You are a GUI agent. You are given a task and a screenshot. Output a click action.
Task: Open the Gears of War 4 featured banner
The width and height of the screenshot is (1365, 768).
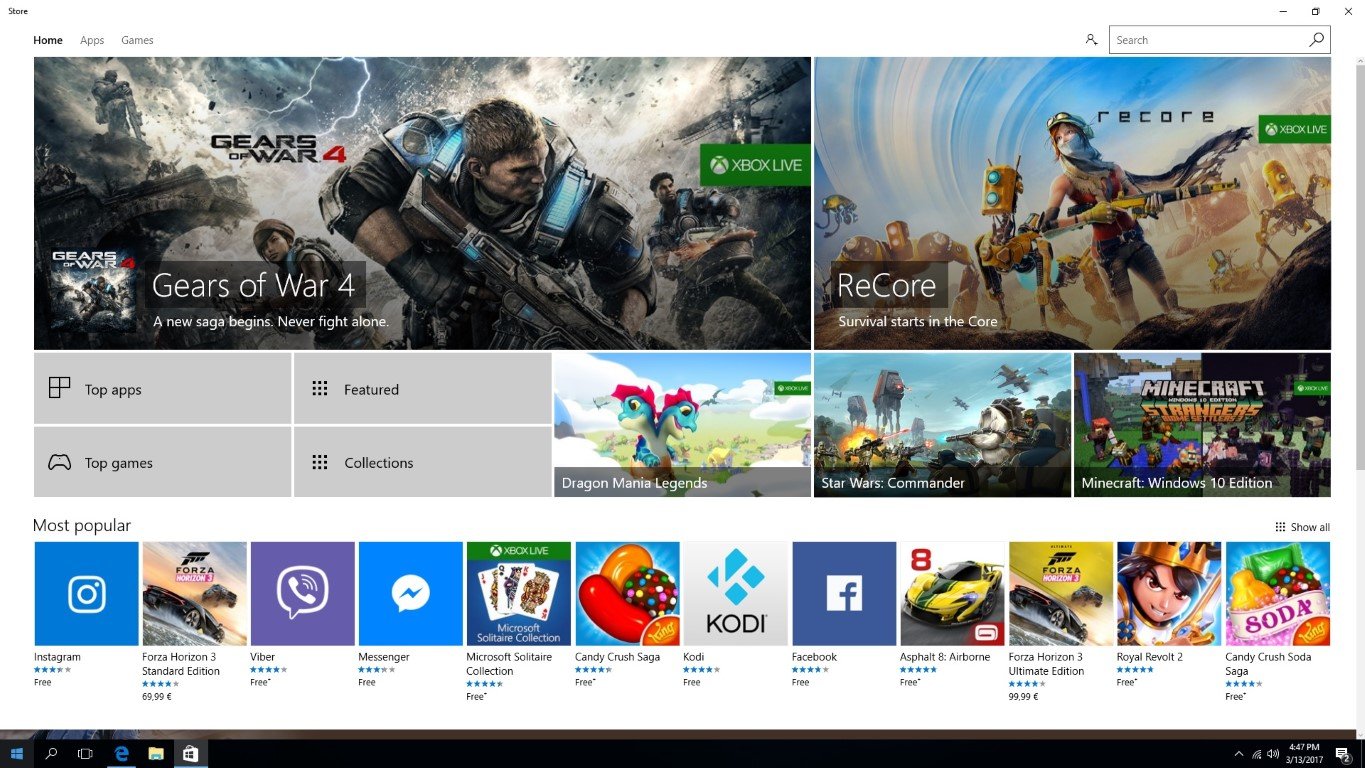pos(422,203)
